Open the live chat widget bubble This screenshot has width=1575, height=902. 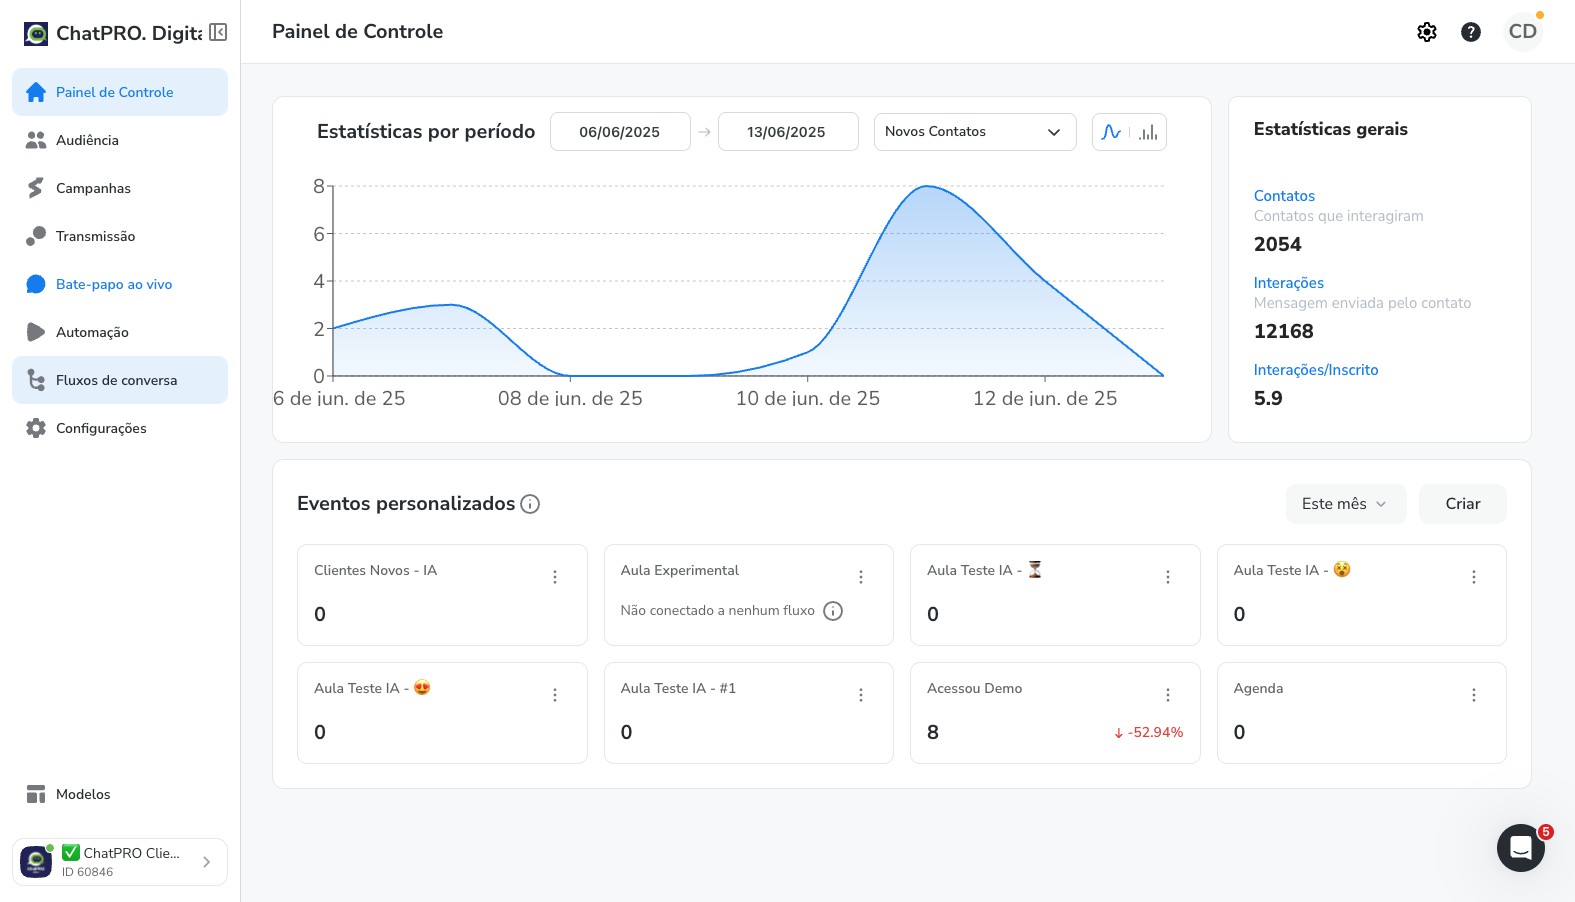click(x=1521, y=848)
